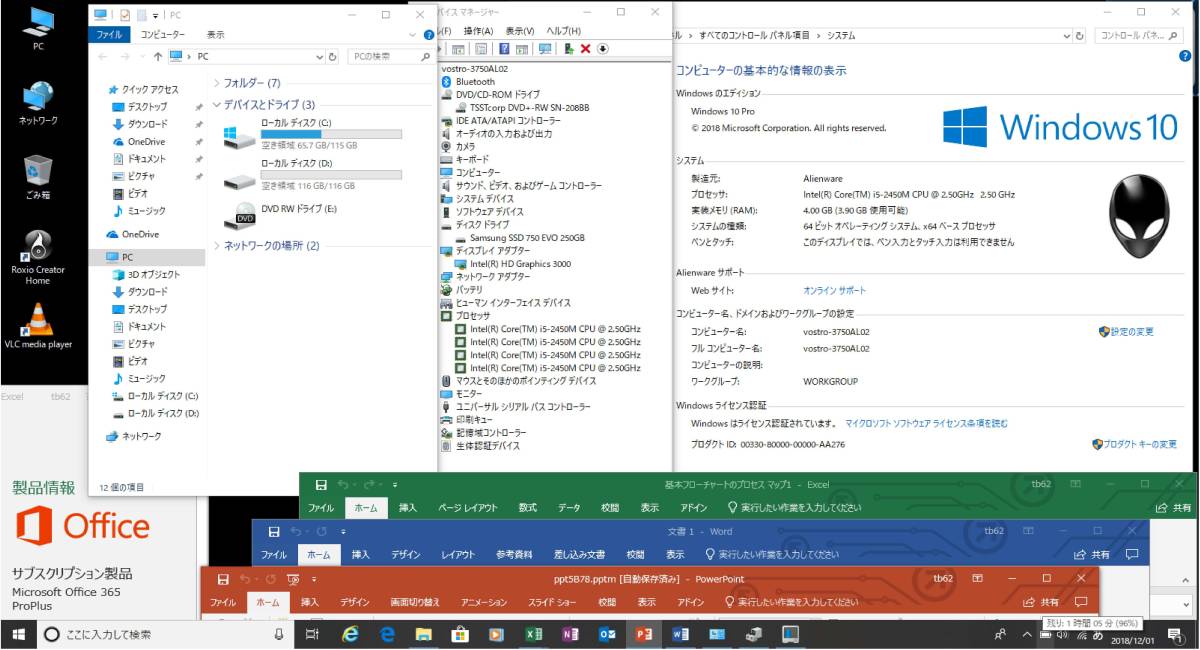Select the Bluetooth device category
Image resolution: width=1200 pixels, height=650 pixels.
(475, 82)
